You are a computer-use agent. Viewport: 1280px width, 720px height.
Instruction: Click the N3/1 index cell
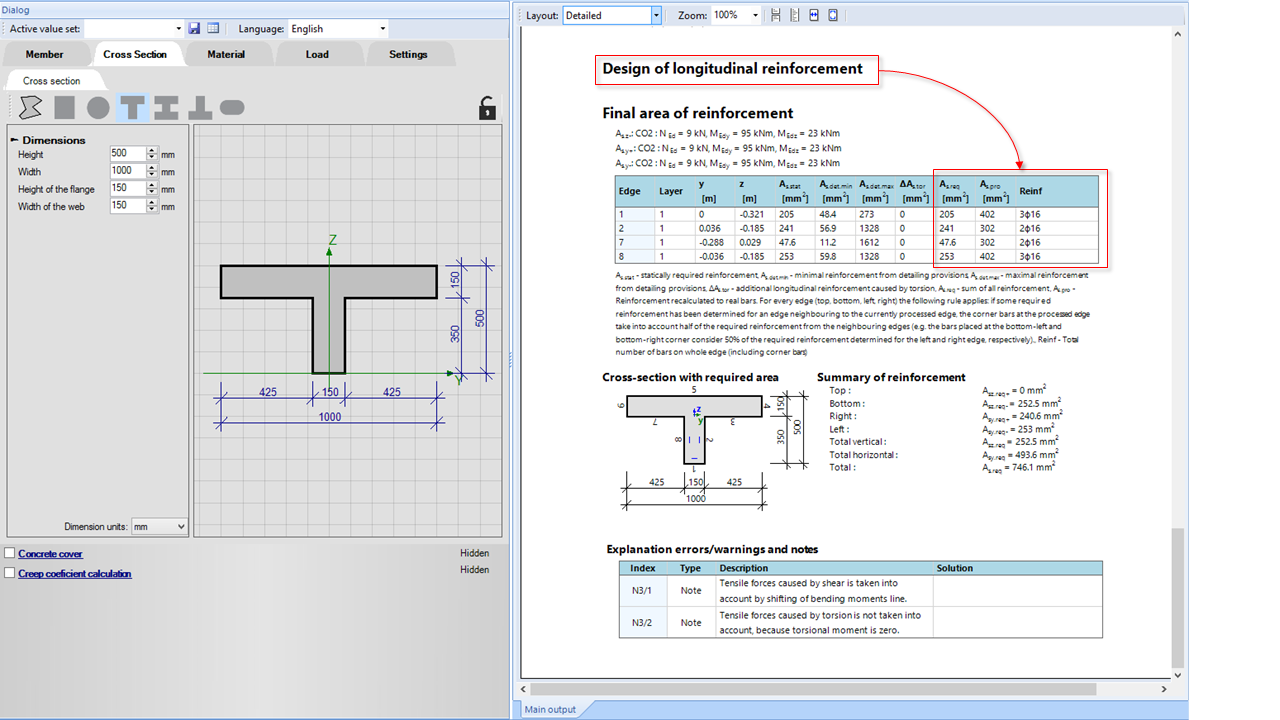[641, 590]
